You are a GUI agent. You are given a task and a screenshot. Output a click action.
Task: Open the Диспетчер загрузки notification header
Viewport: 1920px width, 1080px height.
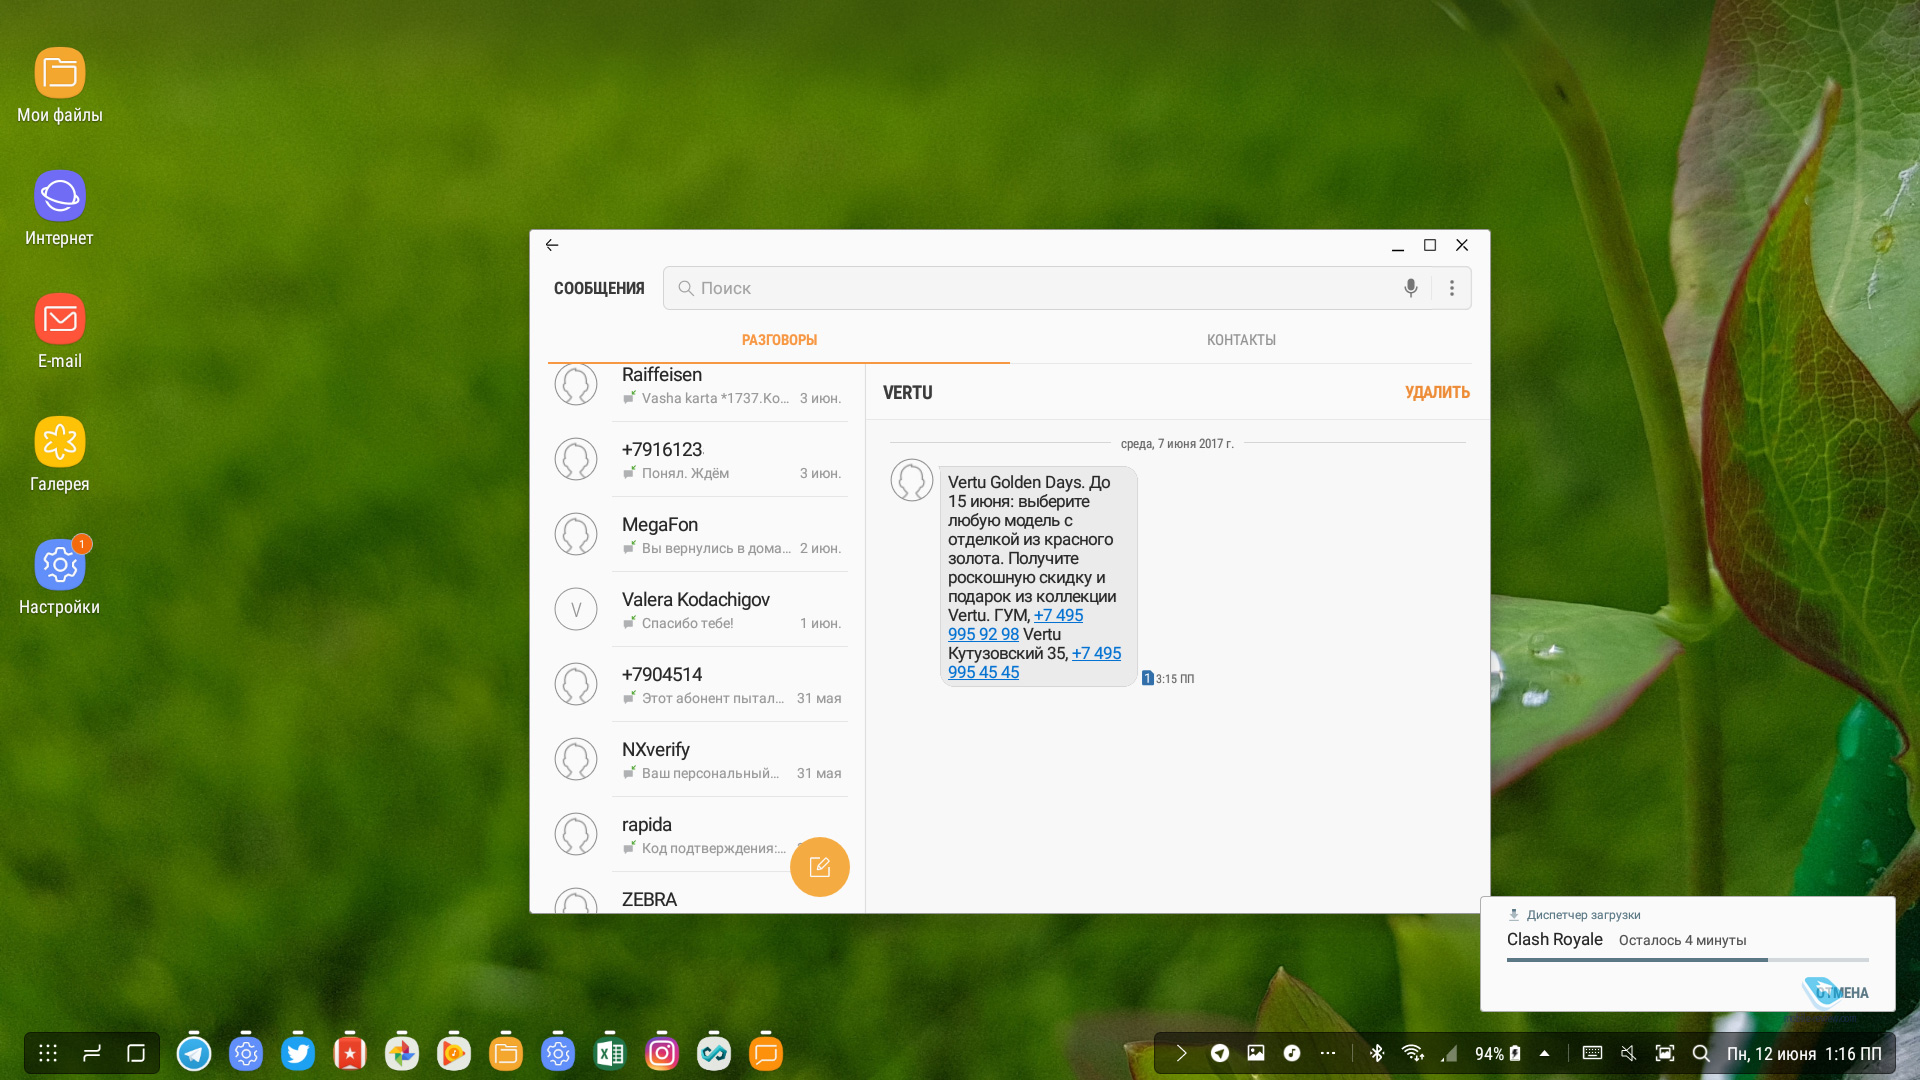(1575, 915)
